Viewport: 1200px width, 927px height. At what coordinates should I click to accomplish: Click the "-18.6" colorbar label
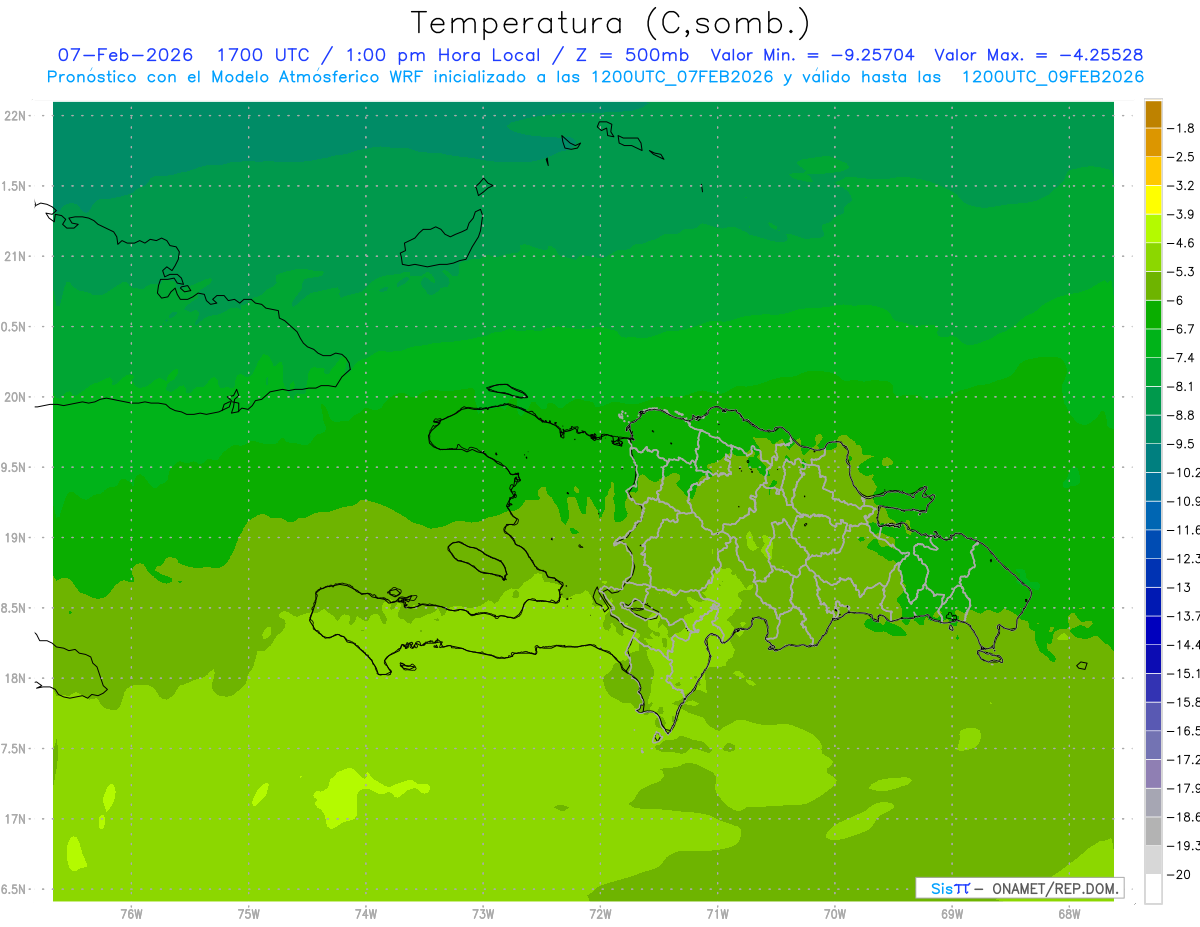[x=1184, y=817]
